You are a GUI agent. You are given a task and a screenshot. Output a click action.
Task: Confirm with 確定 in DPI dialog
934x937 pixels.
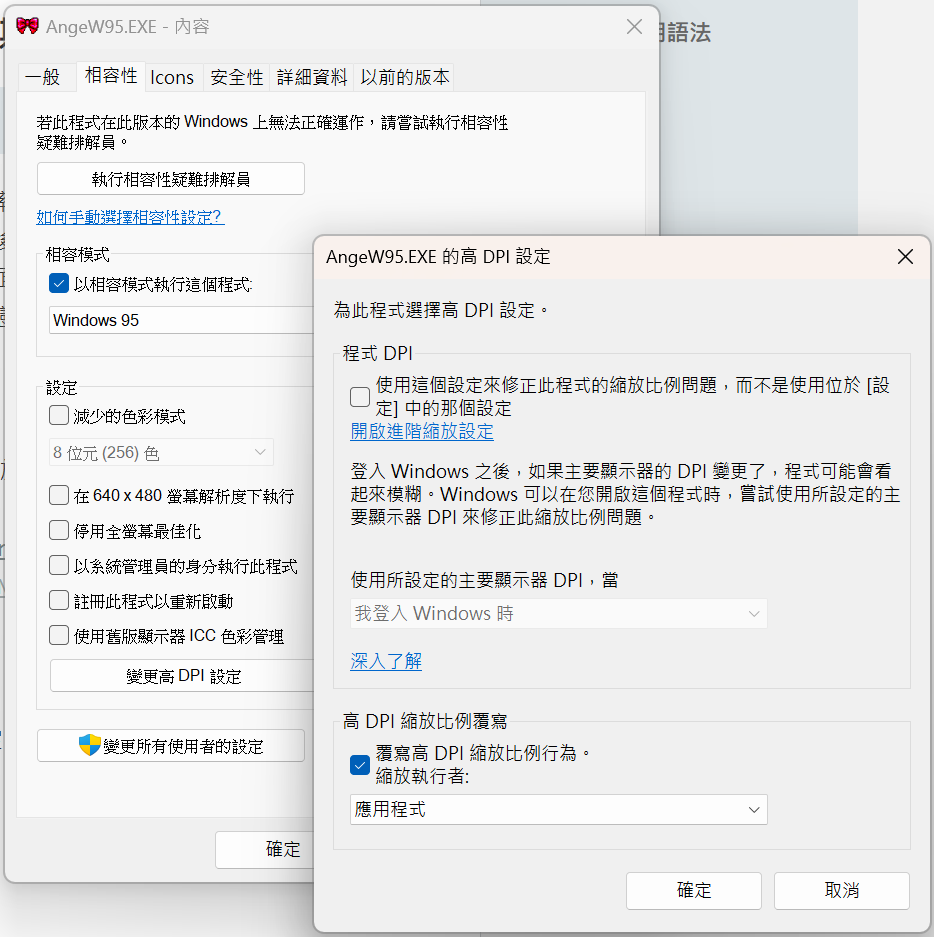(694, 890)
